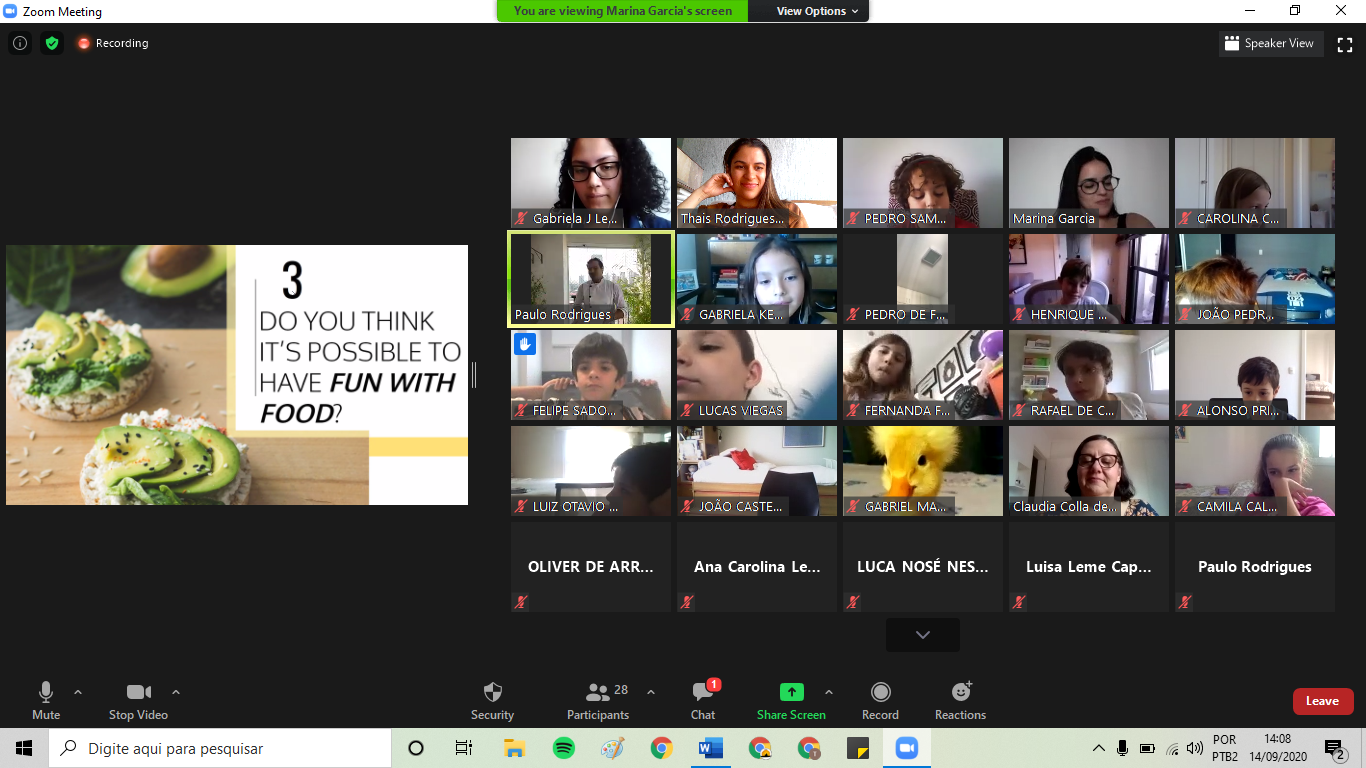
Task: Select the JOÃO PEDR... video tile
Action: click(x=1255, y=279)
